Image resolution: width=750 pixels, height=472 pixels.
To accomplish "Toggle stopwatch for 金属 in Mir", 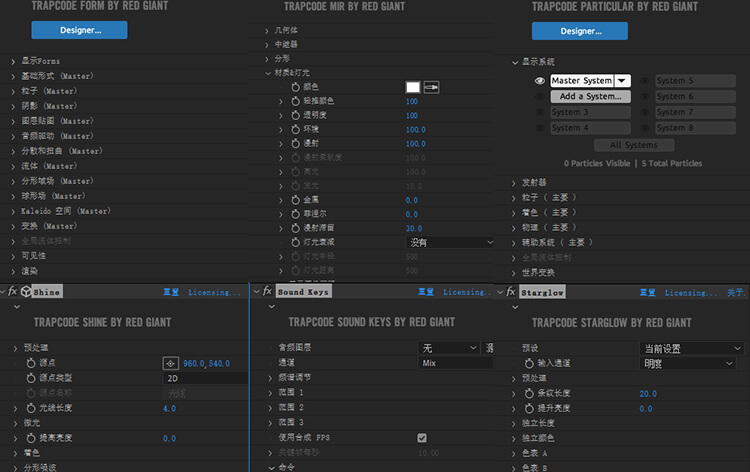I will [296, 200].
